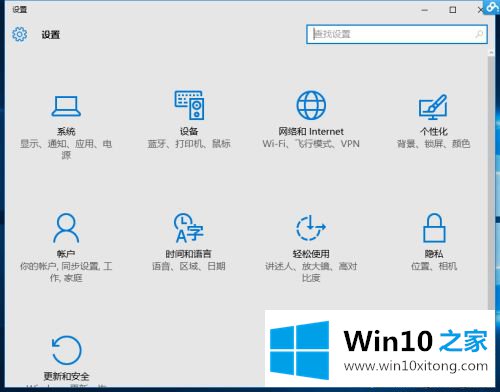Click the 你的帐户,同步设置 description text
This screenshot has width=500, height=392.
tap(66, 272)
